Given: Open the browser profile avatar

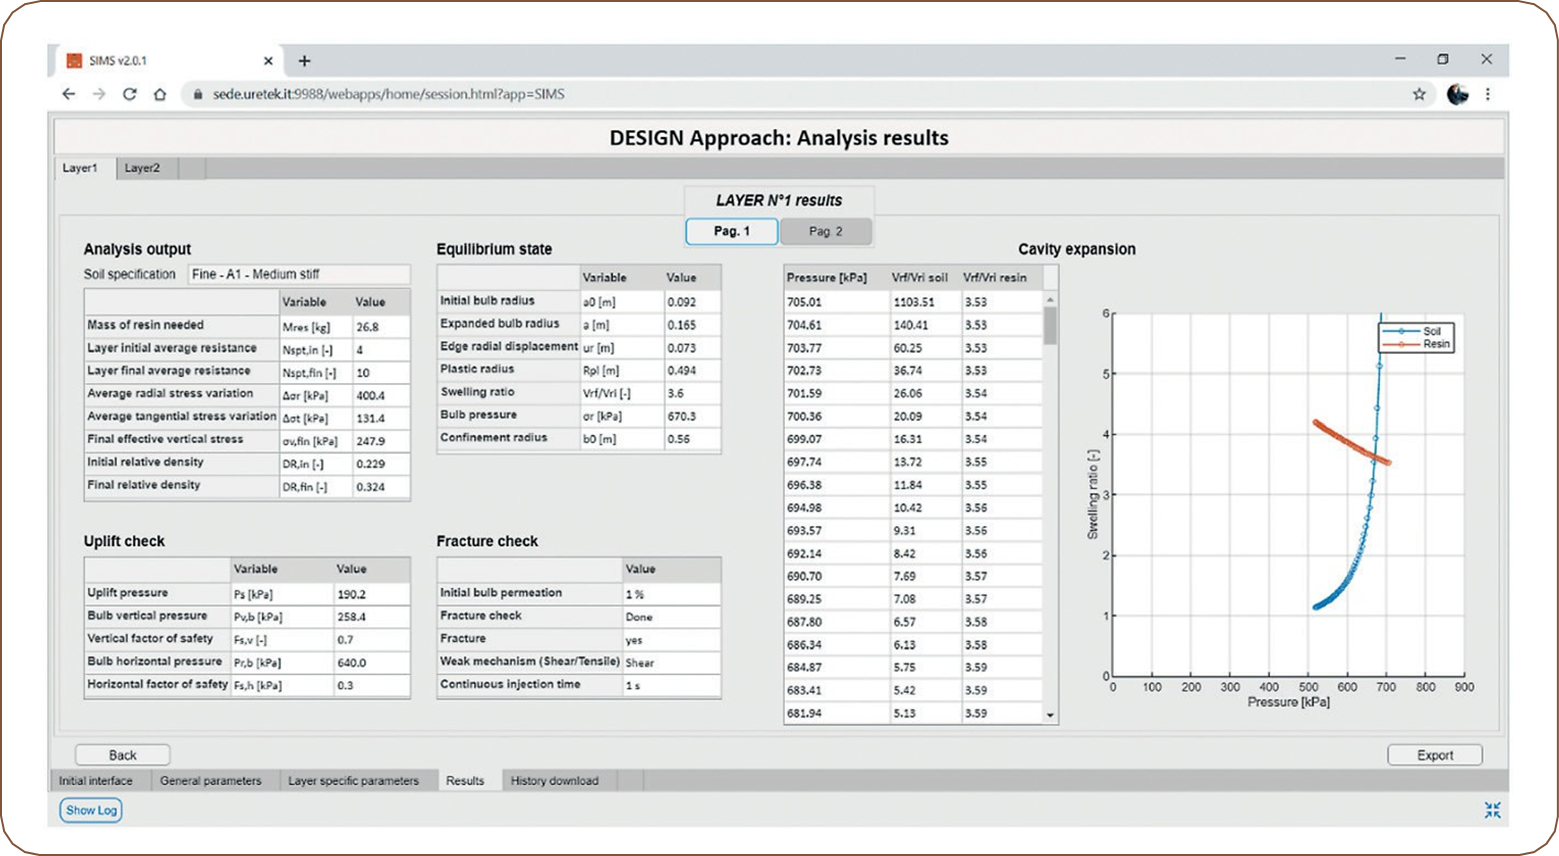Looking at the screenshot, I should 1457,94.
